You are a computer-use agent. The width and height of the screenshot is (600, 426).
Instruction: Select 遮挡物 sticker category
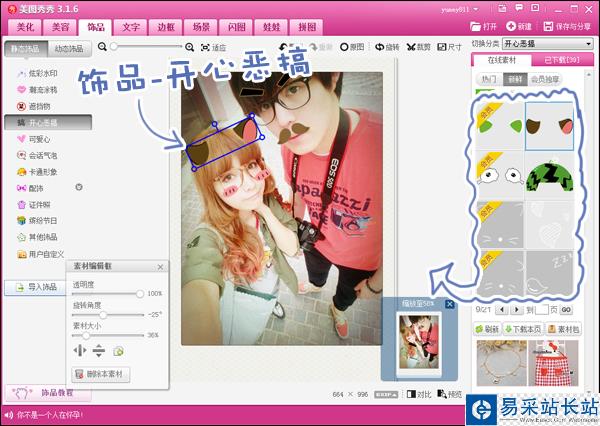coord(33,106)
